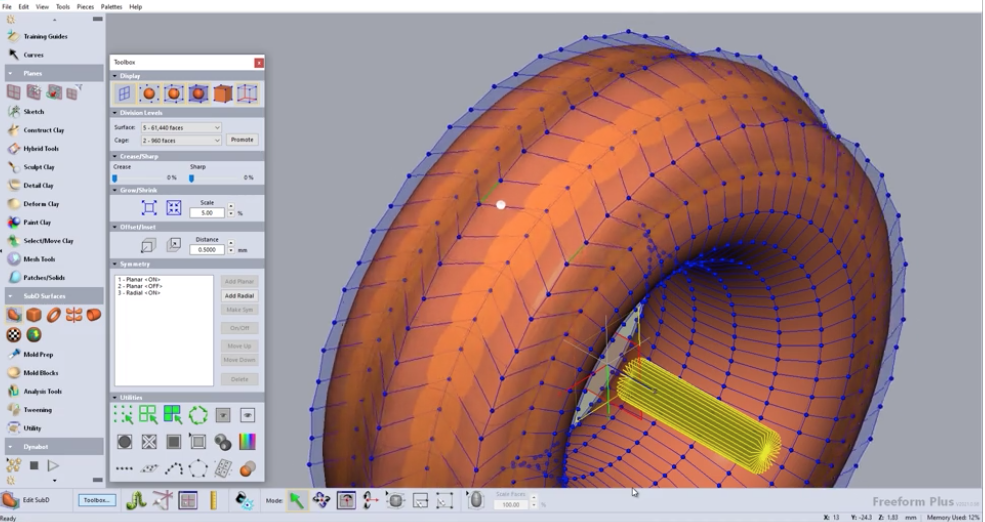
Task: Open the Analysis Tools palette
Action: pos(43,391)
